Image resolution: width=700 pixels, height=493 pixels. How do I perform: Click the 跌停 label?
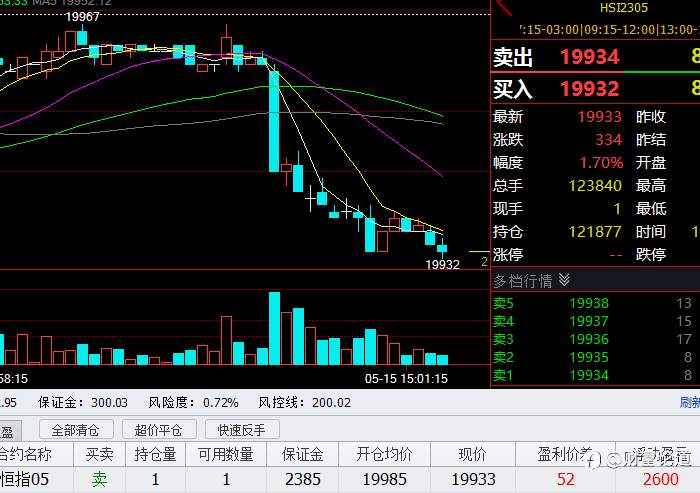click(651, 255)
